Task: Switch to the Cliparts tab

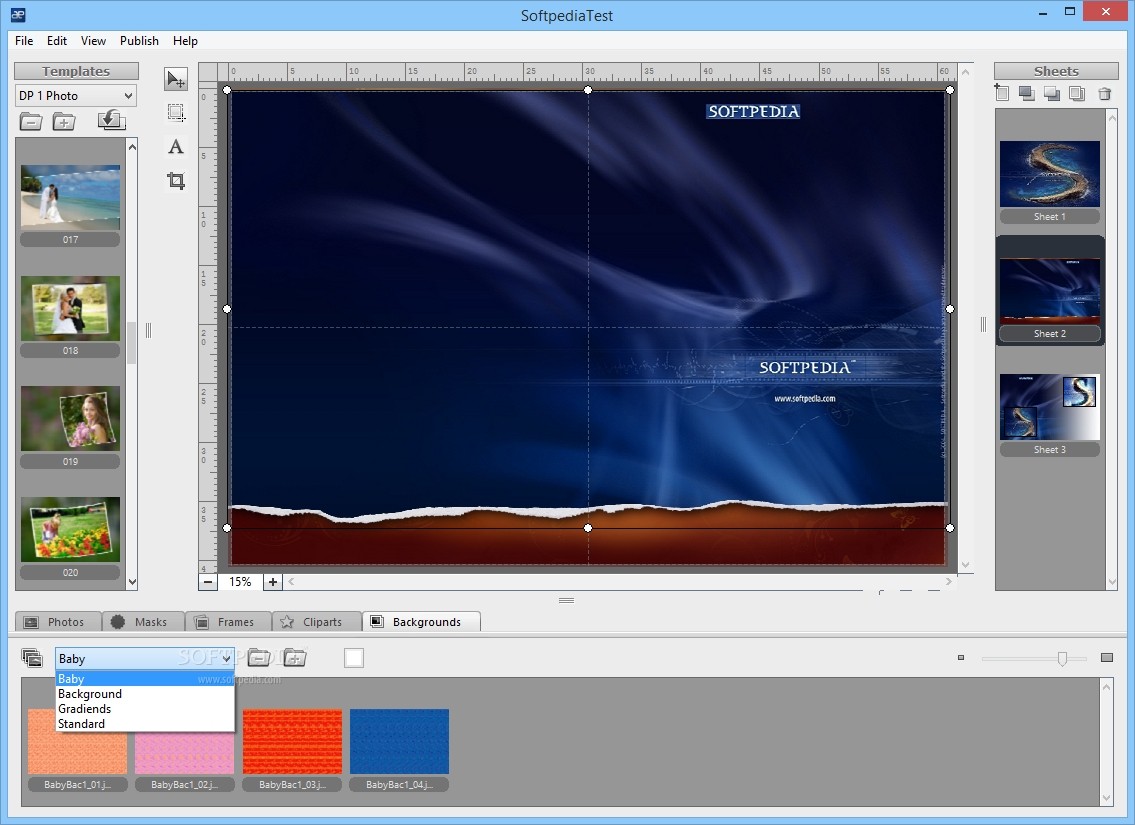Action: tap(316, 622)
